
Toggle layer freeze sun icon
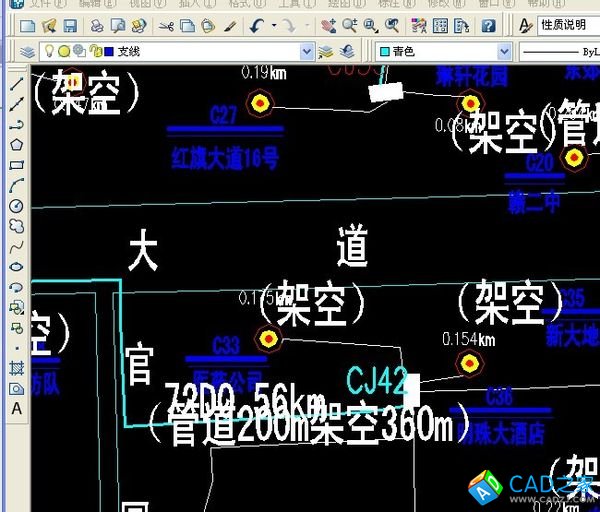coord(64,51)
